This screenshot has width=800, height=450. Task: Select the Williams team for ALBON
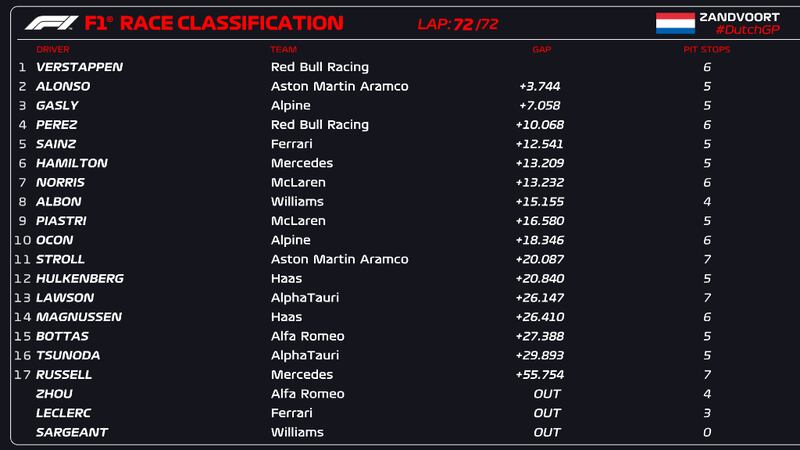(x=298, y=201)
